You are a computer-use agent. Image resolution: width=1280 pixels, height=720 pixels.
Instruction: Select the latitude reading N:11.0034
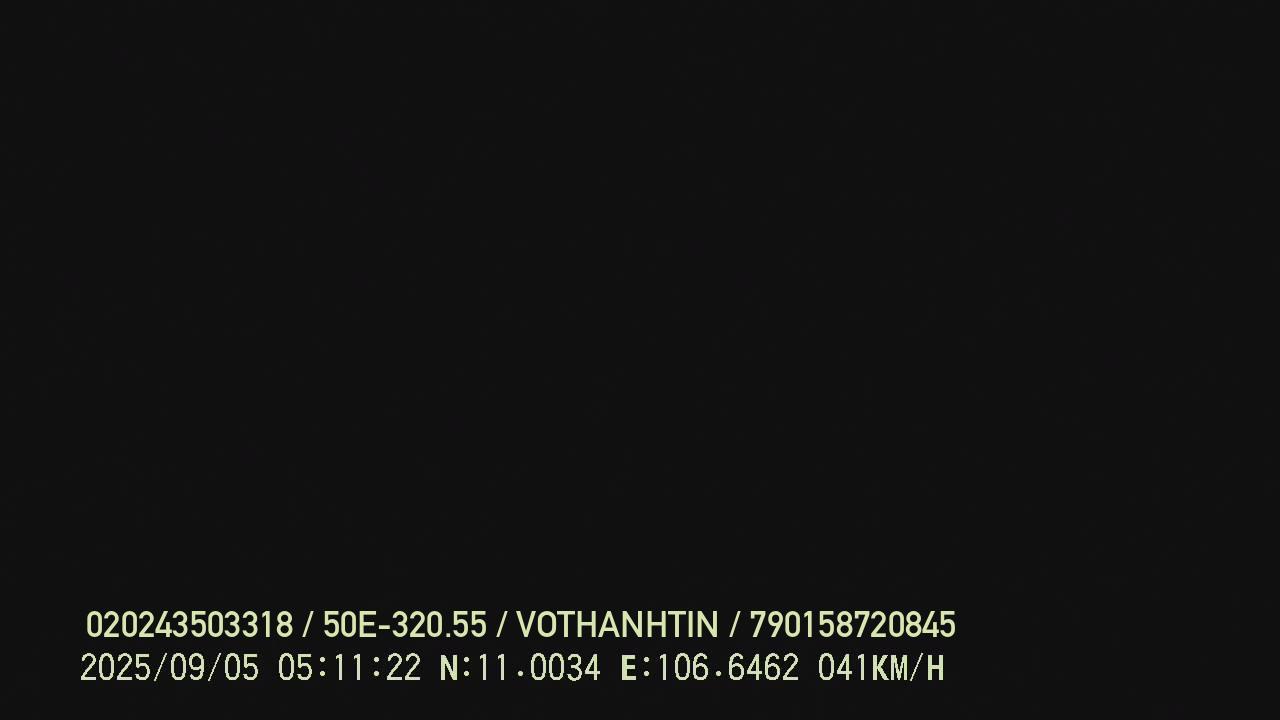click(520, 668)
